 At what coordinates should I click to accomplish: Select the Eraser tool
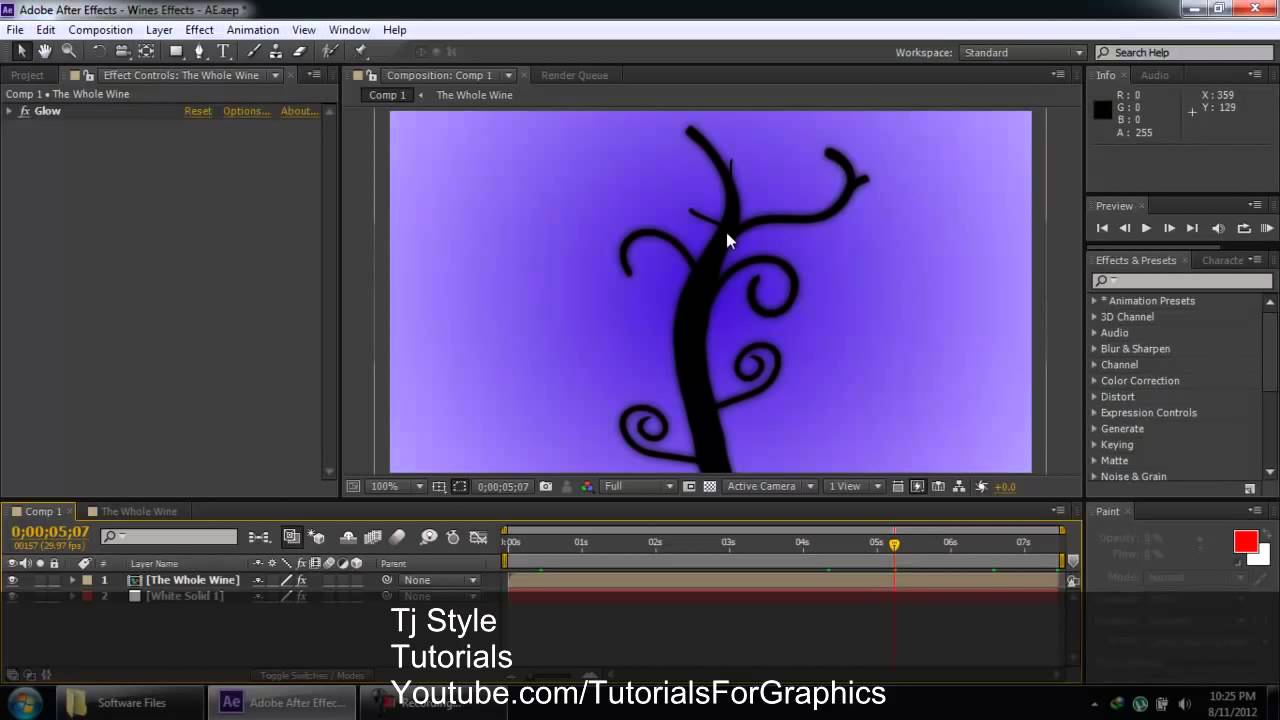pos(299,51)
